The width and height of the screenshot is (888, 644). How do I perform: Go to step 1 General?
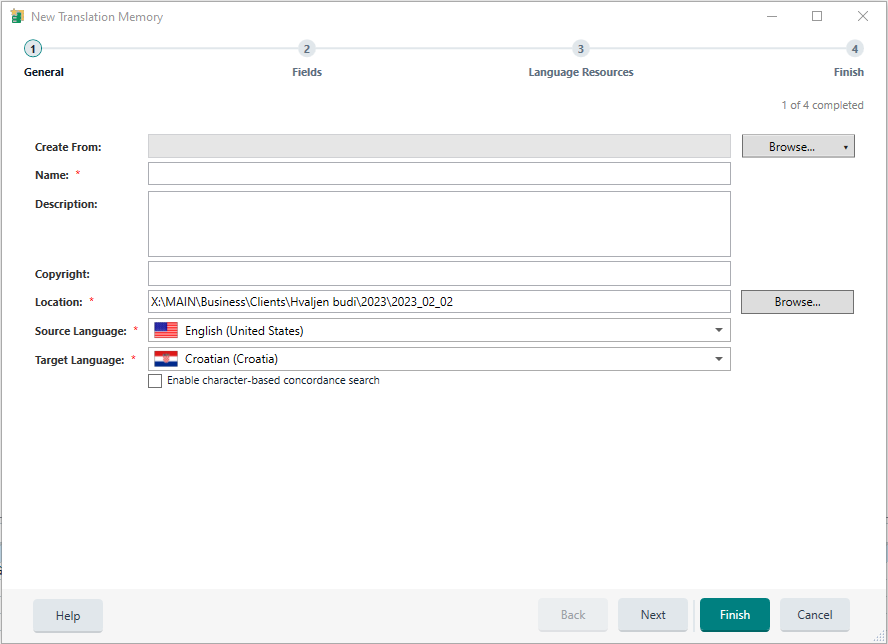coord(33,49)
